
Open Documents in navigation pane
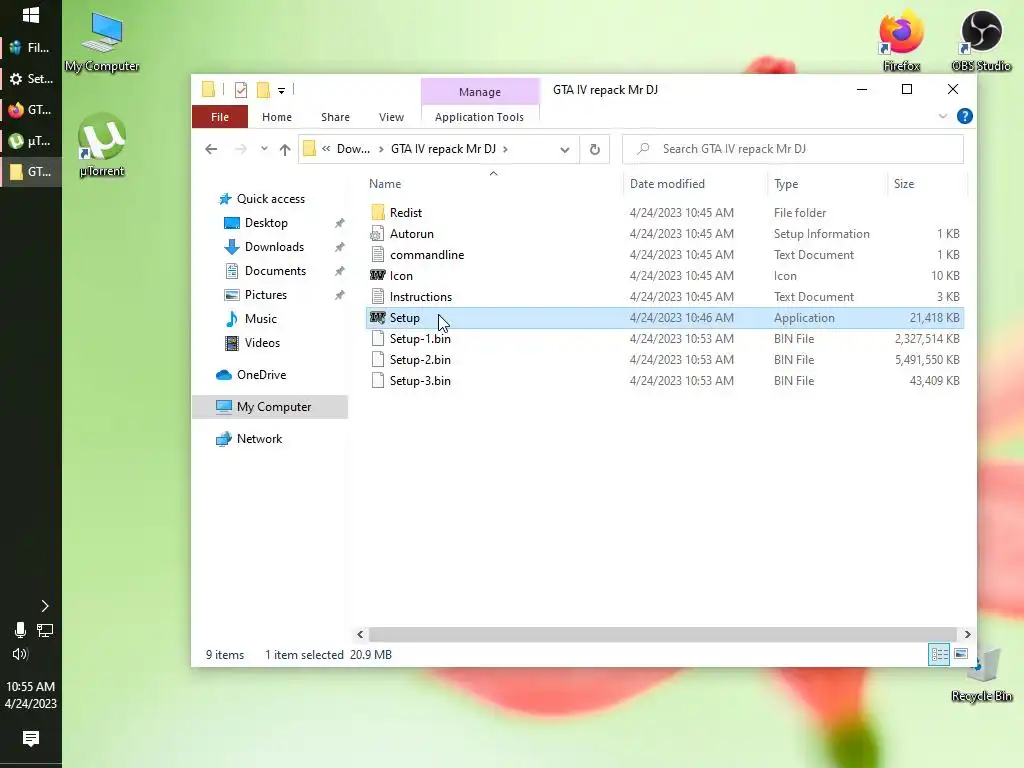275,270
